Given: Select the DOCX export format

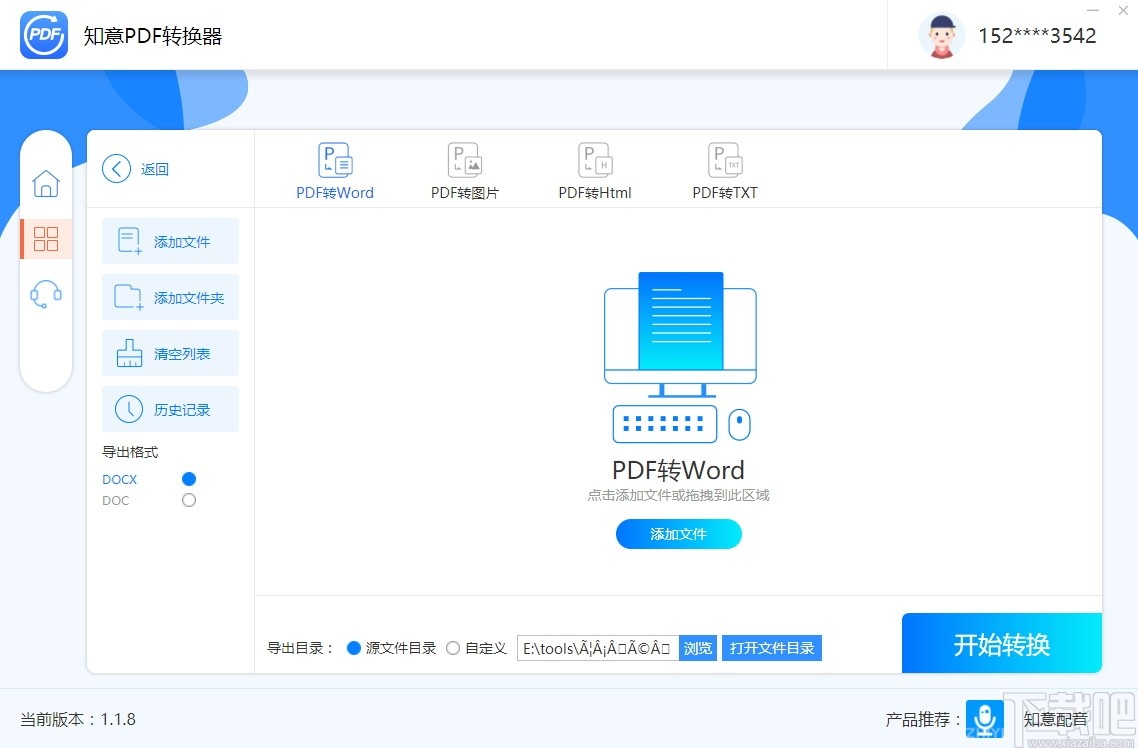Looking at the screenshot, I should [x=189, y=479].
